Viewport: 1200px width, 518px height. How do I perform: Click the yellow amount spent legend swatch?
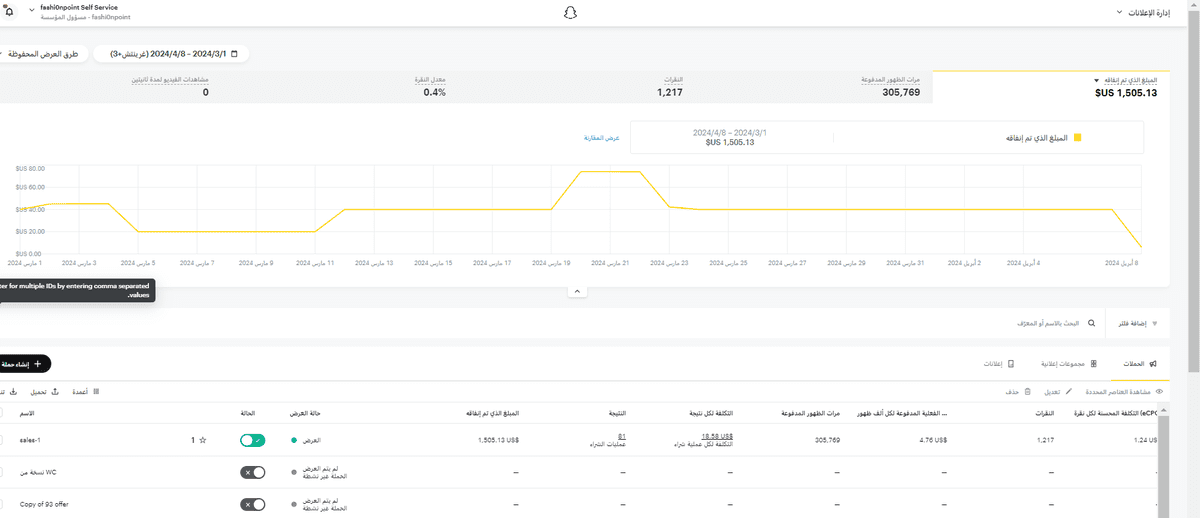[x=1077, y=138]
